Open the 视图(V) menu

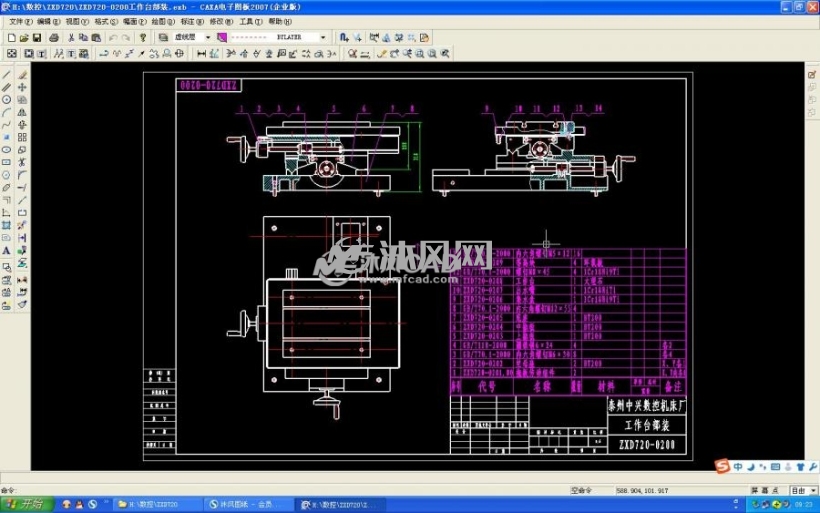click(x=77, y=21)
